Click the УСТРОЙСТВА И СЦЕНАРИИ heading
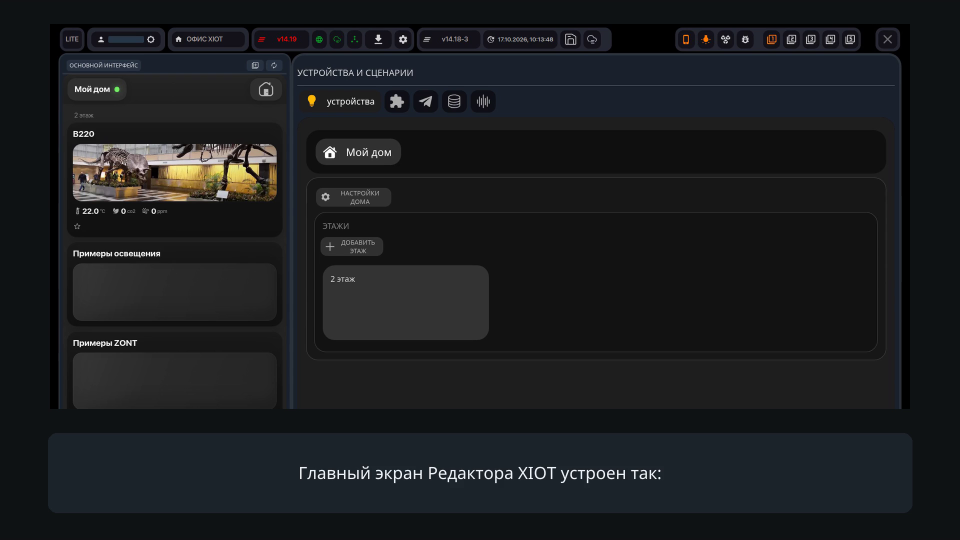This screenshot has width=960, height=540. pos(355,73)
